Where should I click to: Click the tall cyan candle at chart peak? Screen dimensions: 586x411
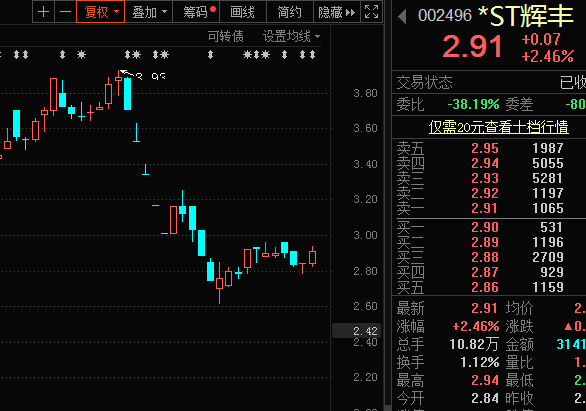(127, 93)
